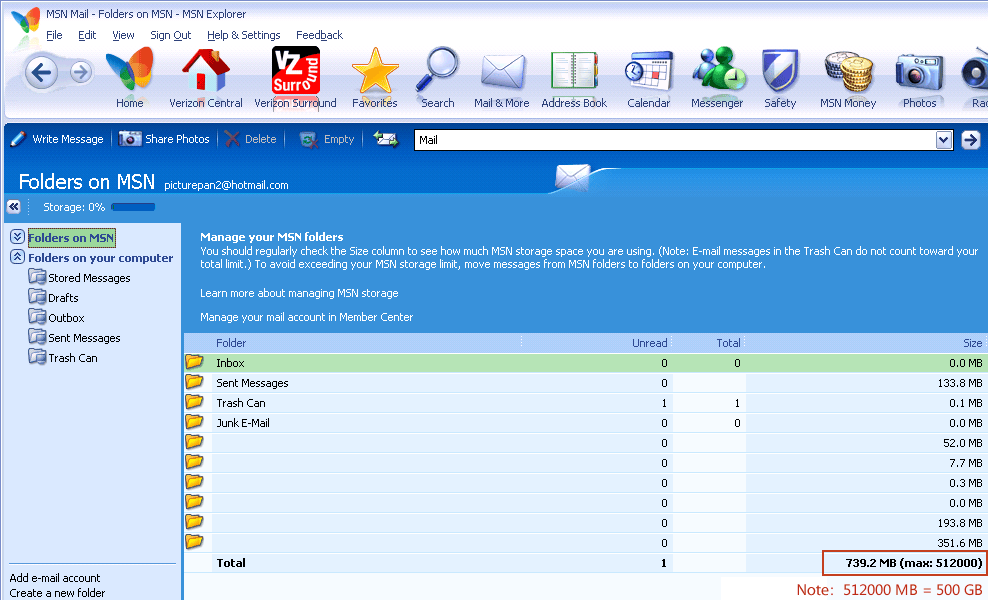988x600 pixels.
Task: Click Add e-mail account link
Action: click(x=55, y=578)
